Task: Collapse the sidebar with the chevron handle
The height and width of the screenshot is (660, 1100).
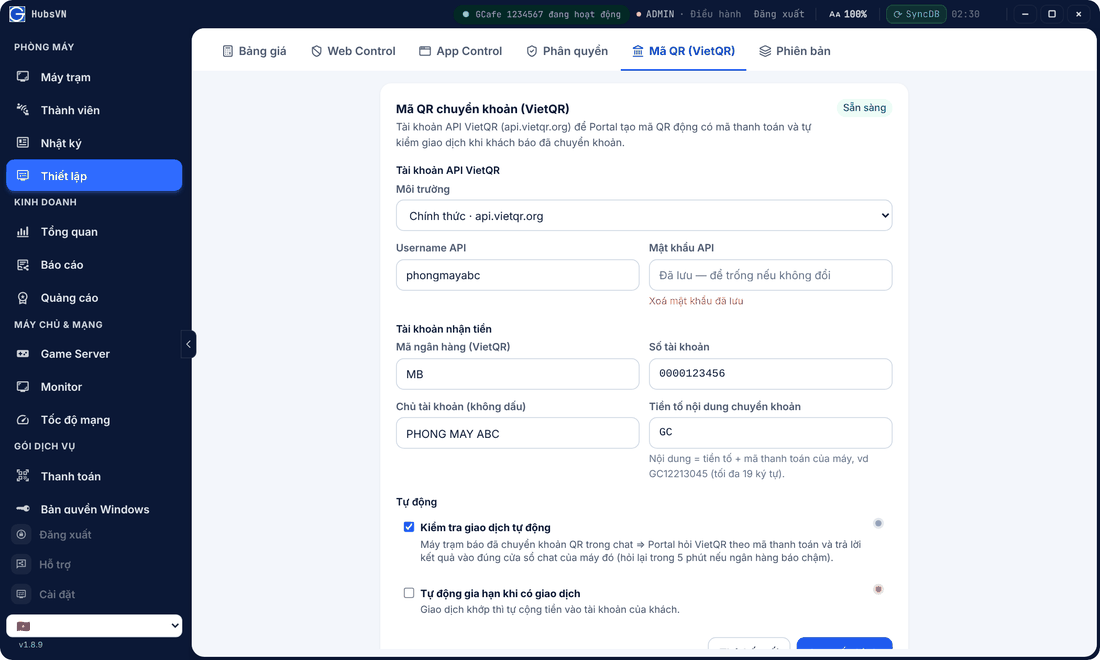Action: [188, 344]
